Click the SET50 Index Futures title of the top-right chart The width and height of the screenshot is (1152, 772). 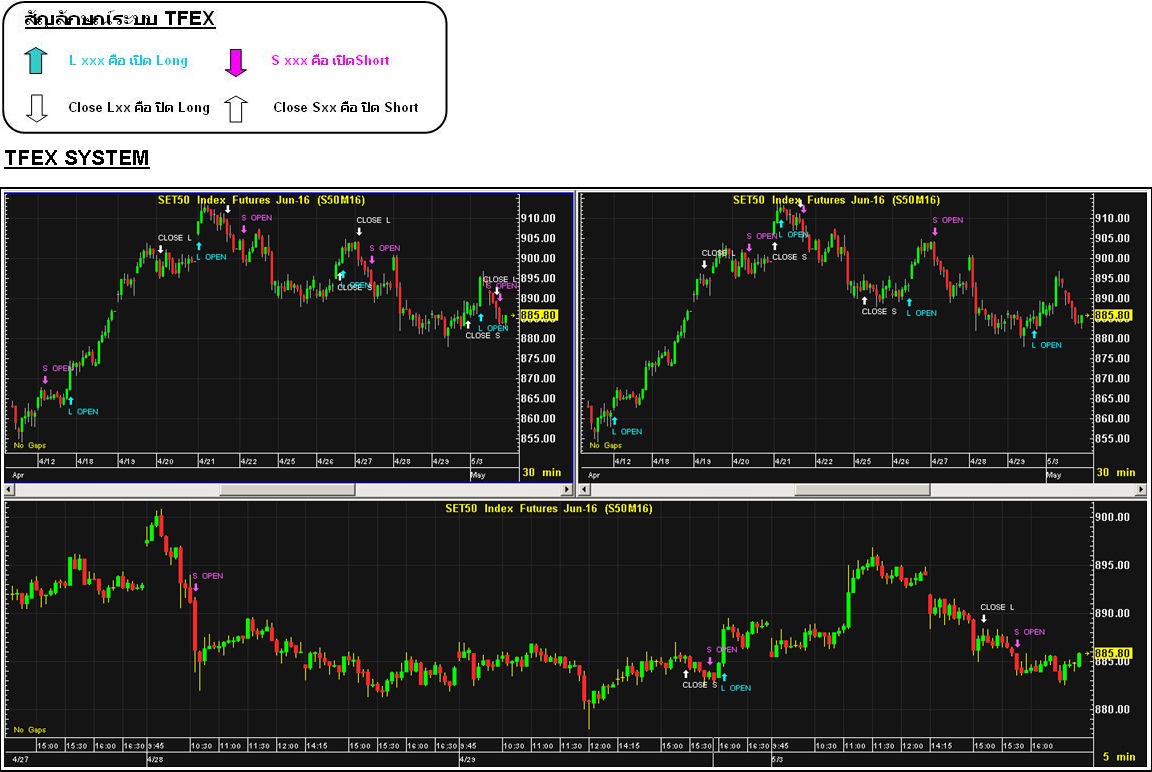pos(836,200)
